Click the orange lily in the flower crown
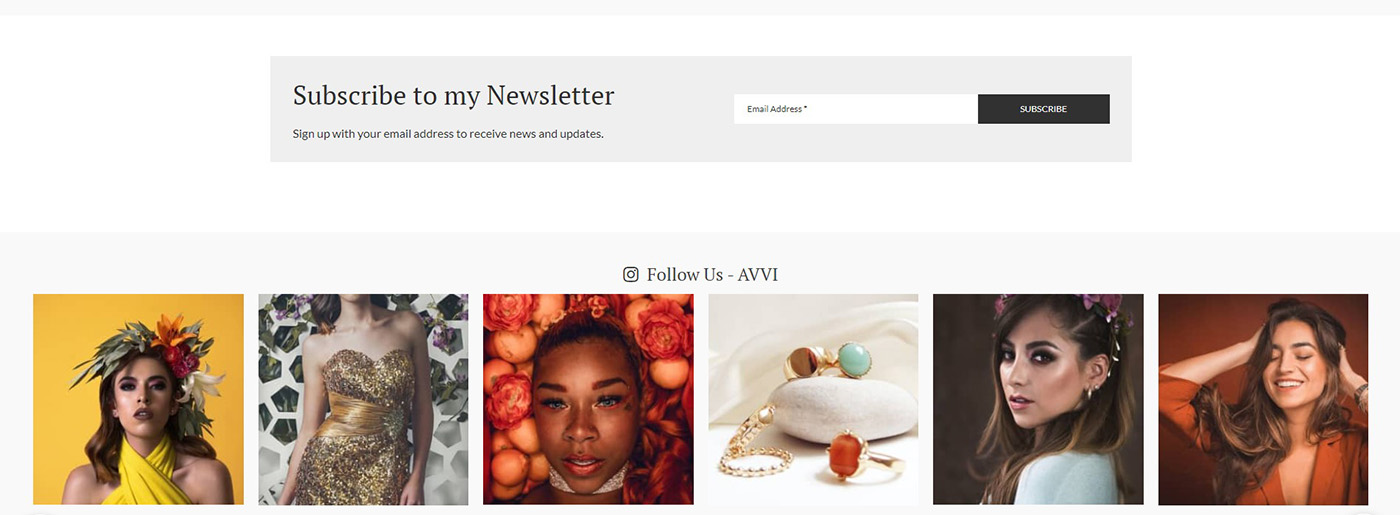 pyautogui.click(x=170, y=332)
